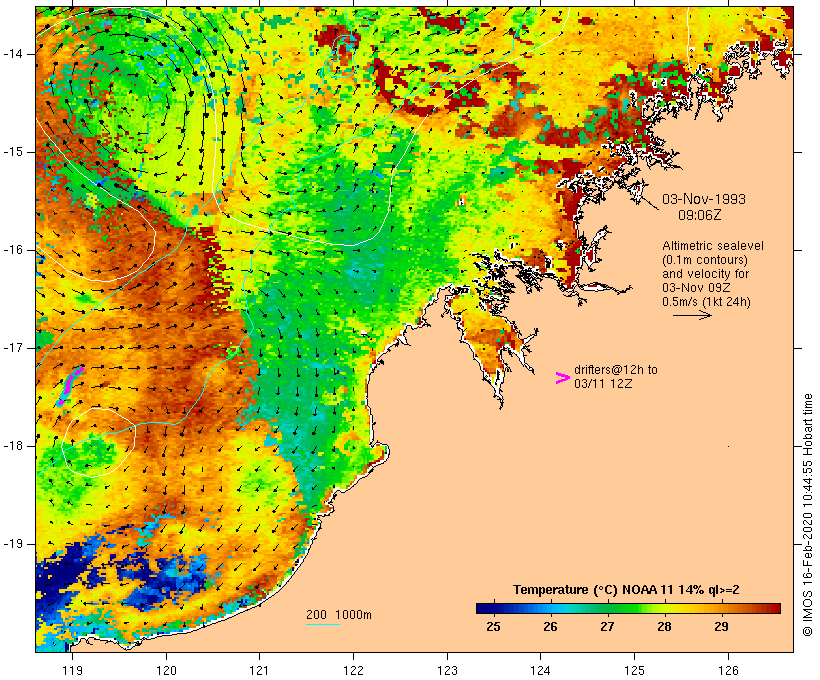This screenshot has height=680, width=820.
Task: Click the velocity scale reference arrow
Action: coord(692,315)
